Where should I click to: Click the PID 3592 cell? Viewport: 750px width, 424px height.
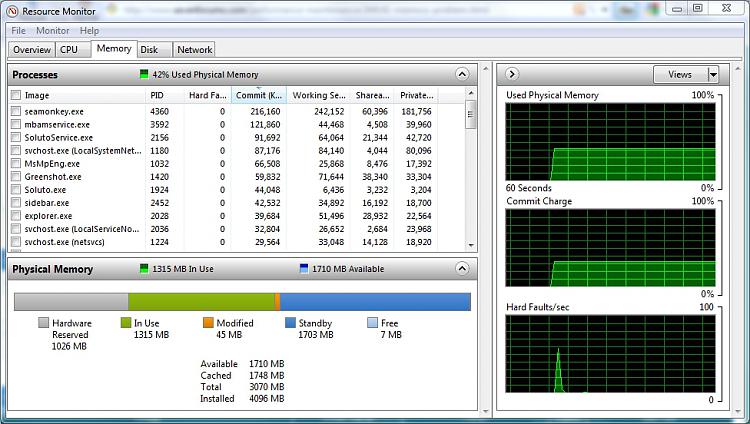[160, 124]
